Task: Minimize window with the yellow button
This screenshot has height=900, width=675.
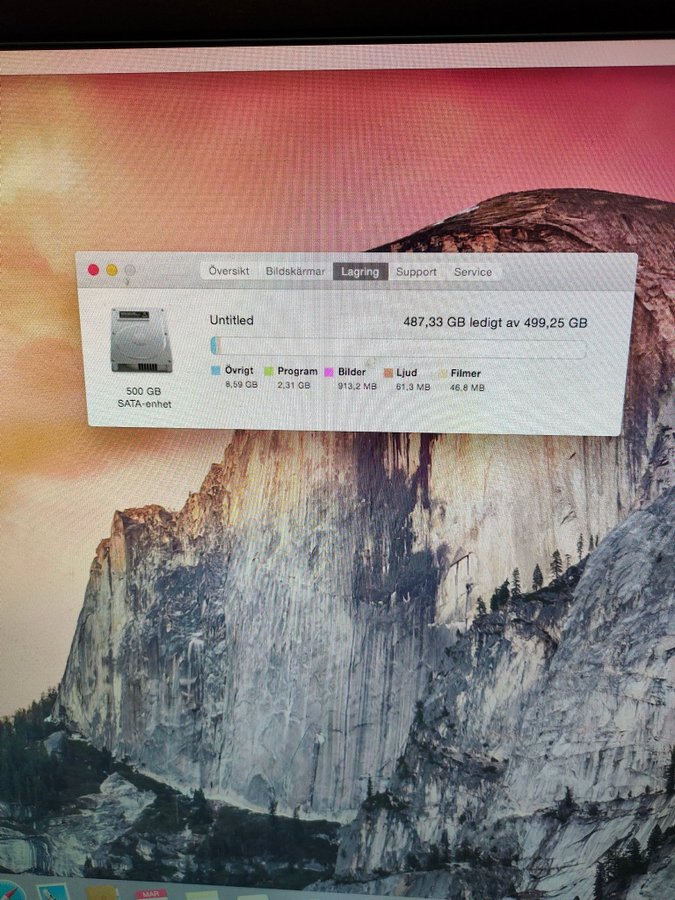Action: point(112,270)
